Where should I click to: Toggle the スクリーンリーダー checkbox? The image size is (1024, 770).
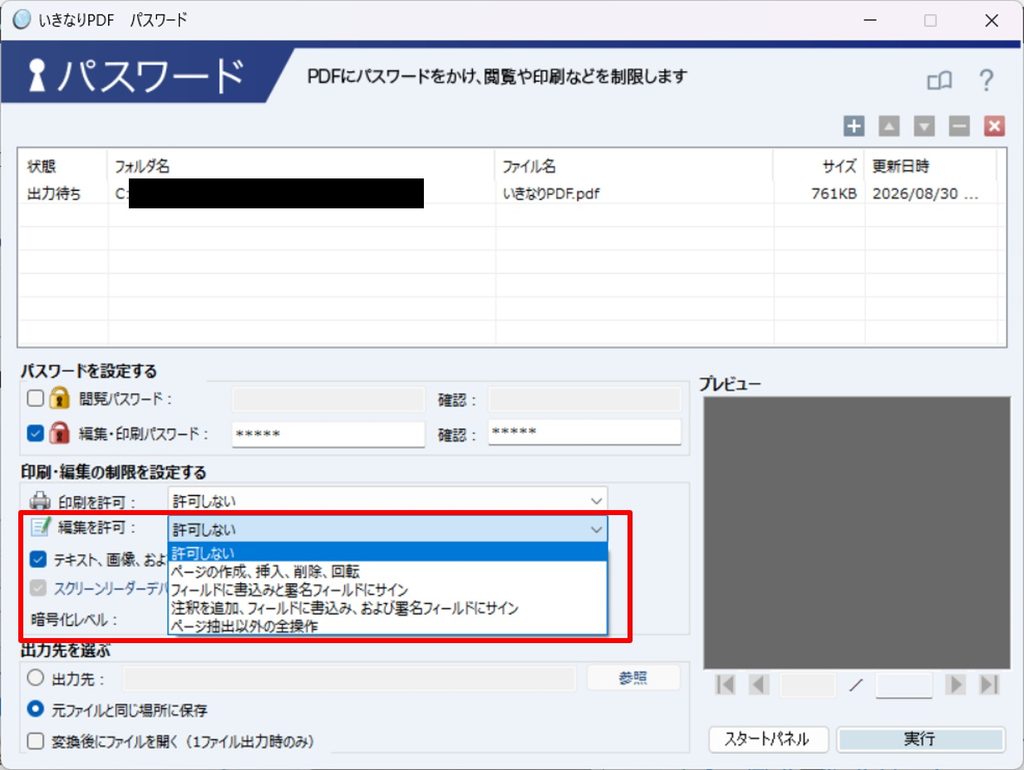(38, 588)
